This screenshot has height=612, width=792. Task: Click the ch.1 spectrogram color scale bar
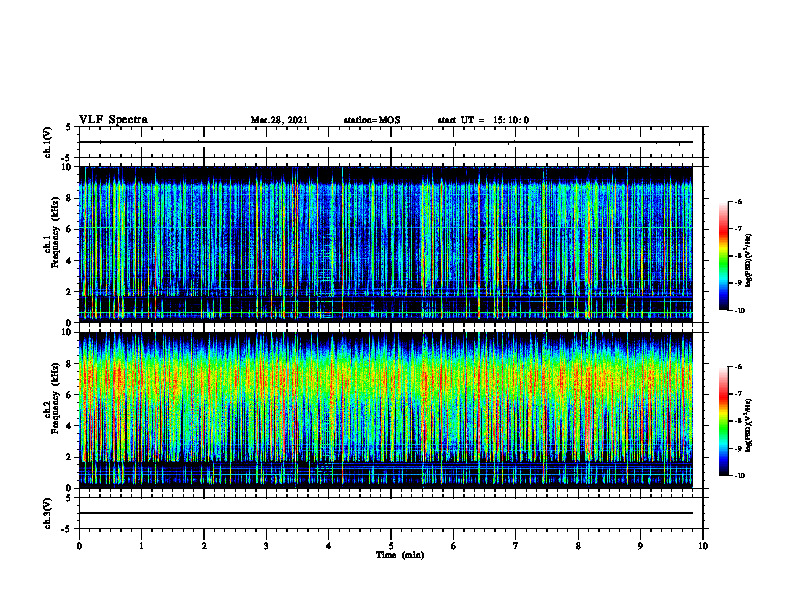(723, 256)
